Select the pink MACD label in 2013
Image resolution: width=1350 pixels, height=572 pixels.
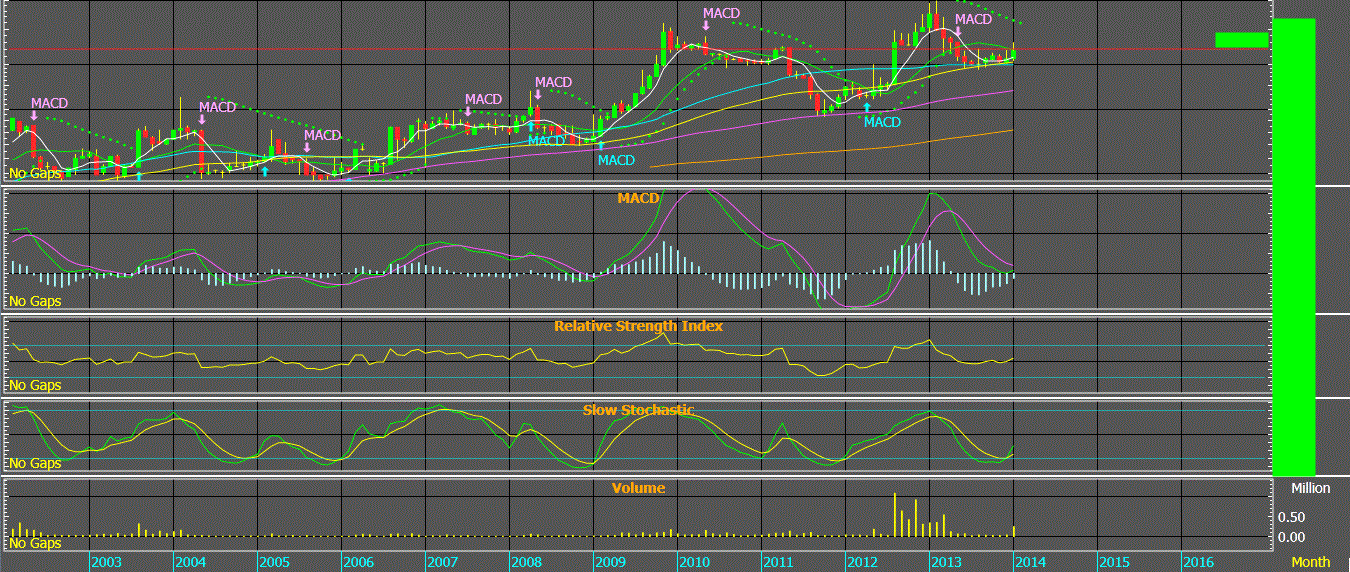974,19
